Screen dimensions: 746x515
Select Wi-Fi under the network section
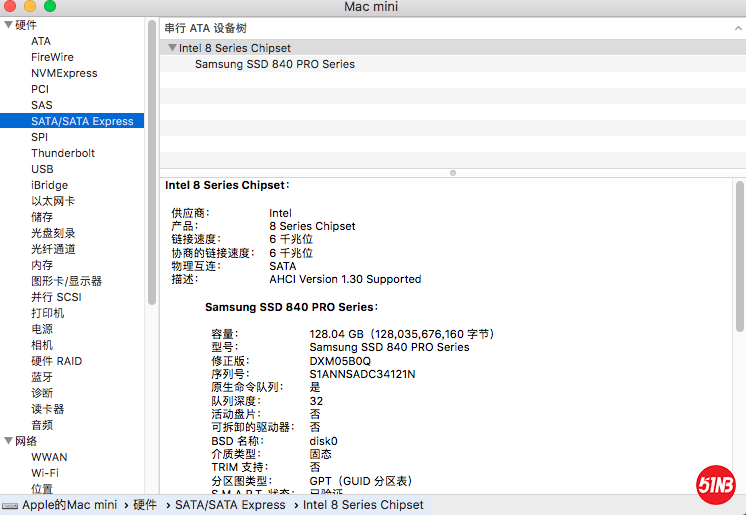[x=44, y=473]
